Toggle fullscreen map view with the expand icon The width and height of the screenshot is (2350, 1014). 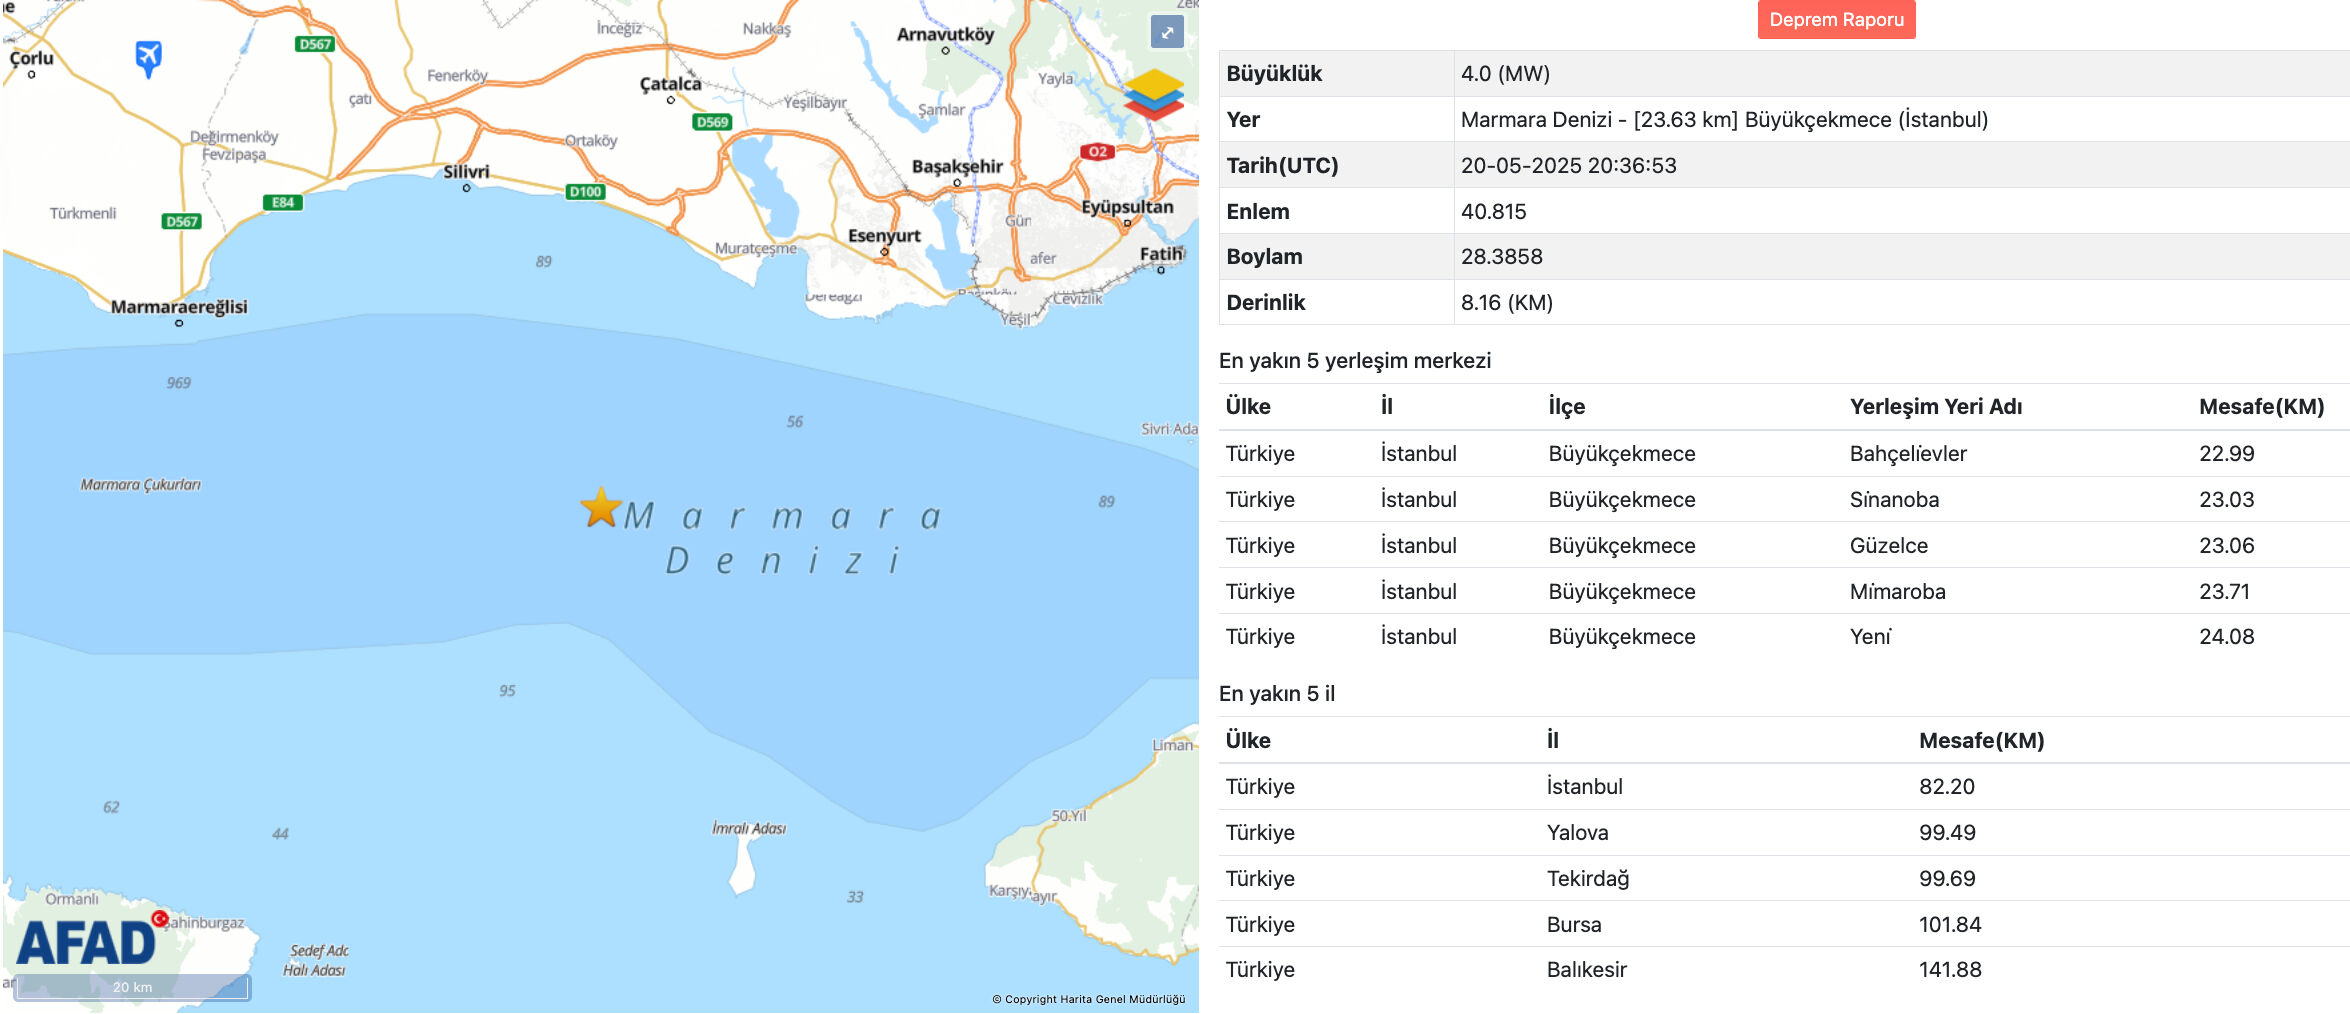point(1168,33)
